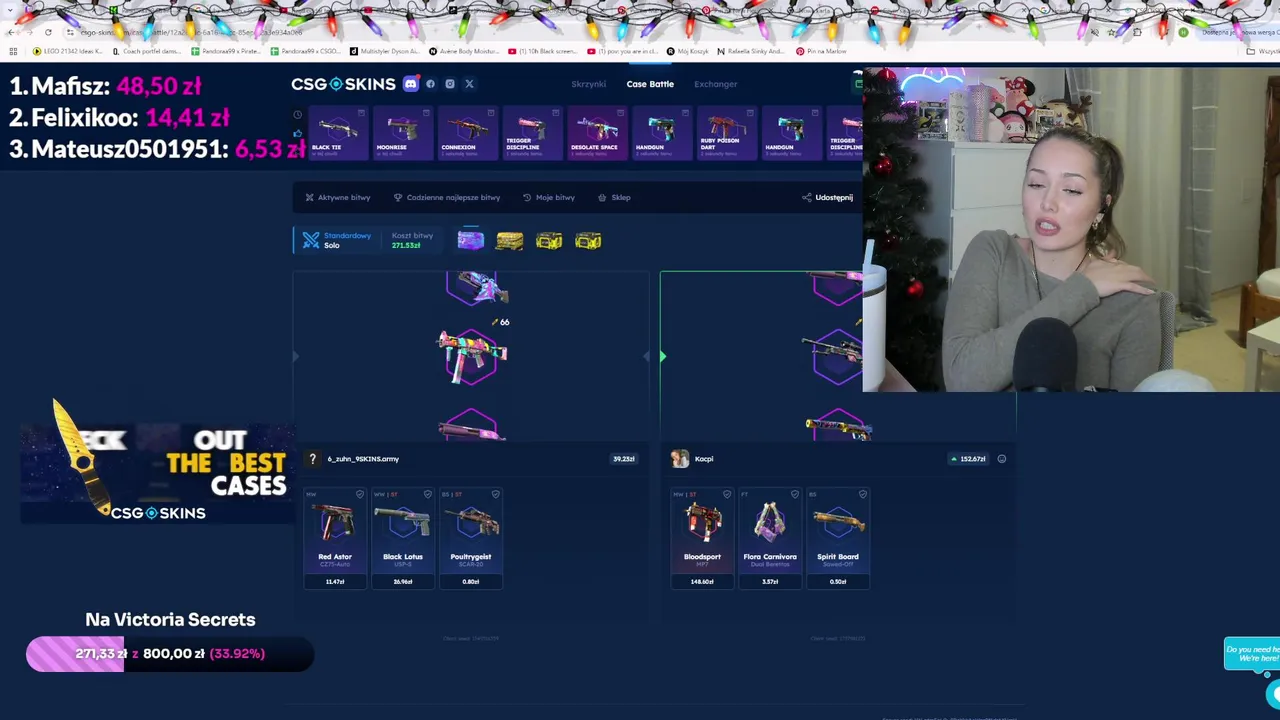Open Kacpi player name
This screenshot has height=720, width=1280.
click(704, 459)
